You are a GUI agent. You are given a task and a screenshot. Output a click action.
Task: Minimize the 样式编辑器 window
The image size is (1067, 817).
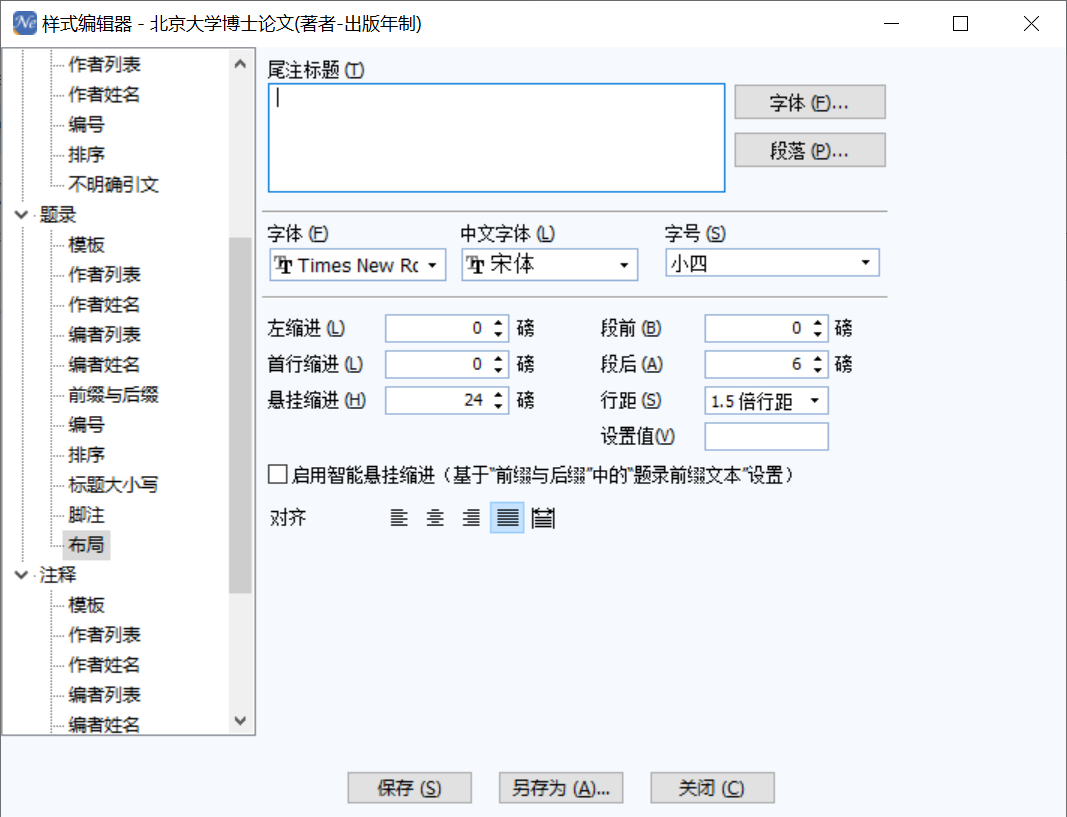891,24
